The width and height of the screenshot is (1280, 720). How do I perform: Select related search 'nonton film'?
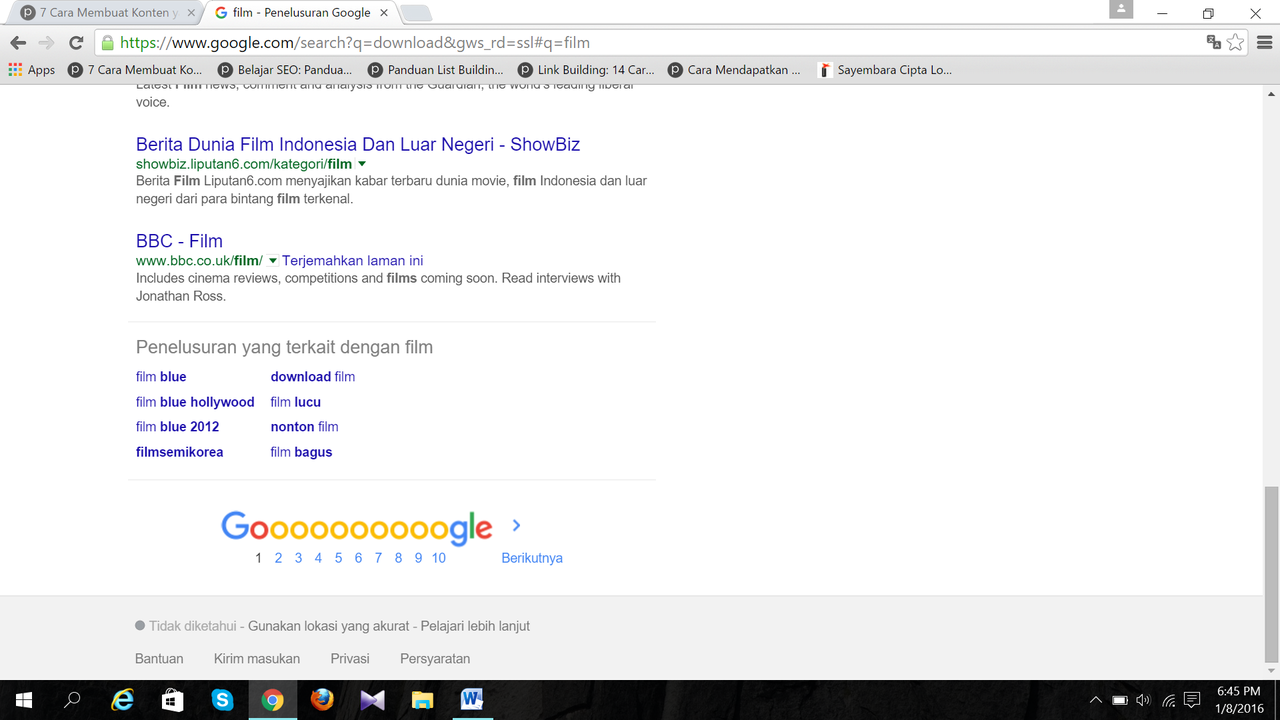[x=304, y=427]
